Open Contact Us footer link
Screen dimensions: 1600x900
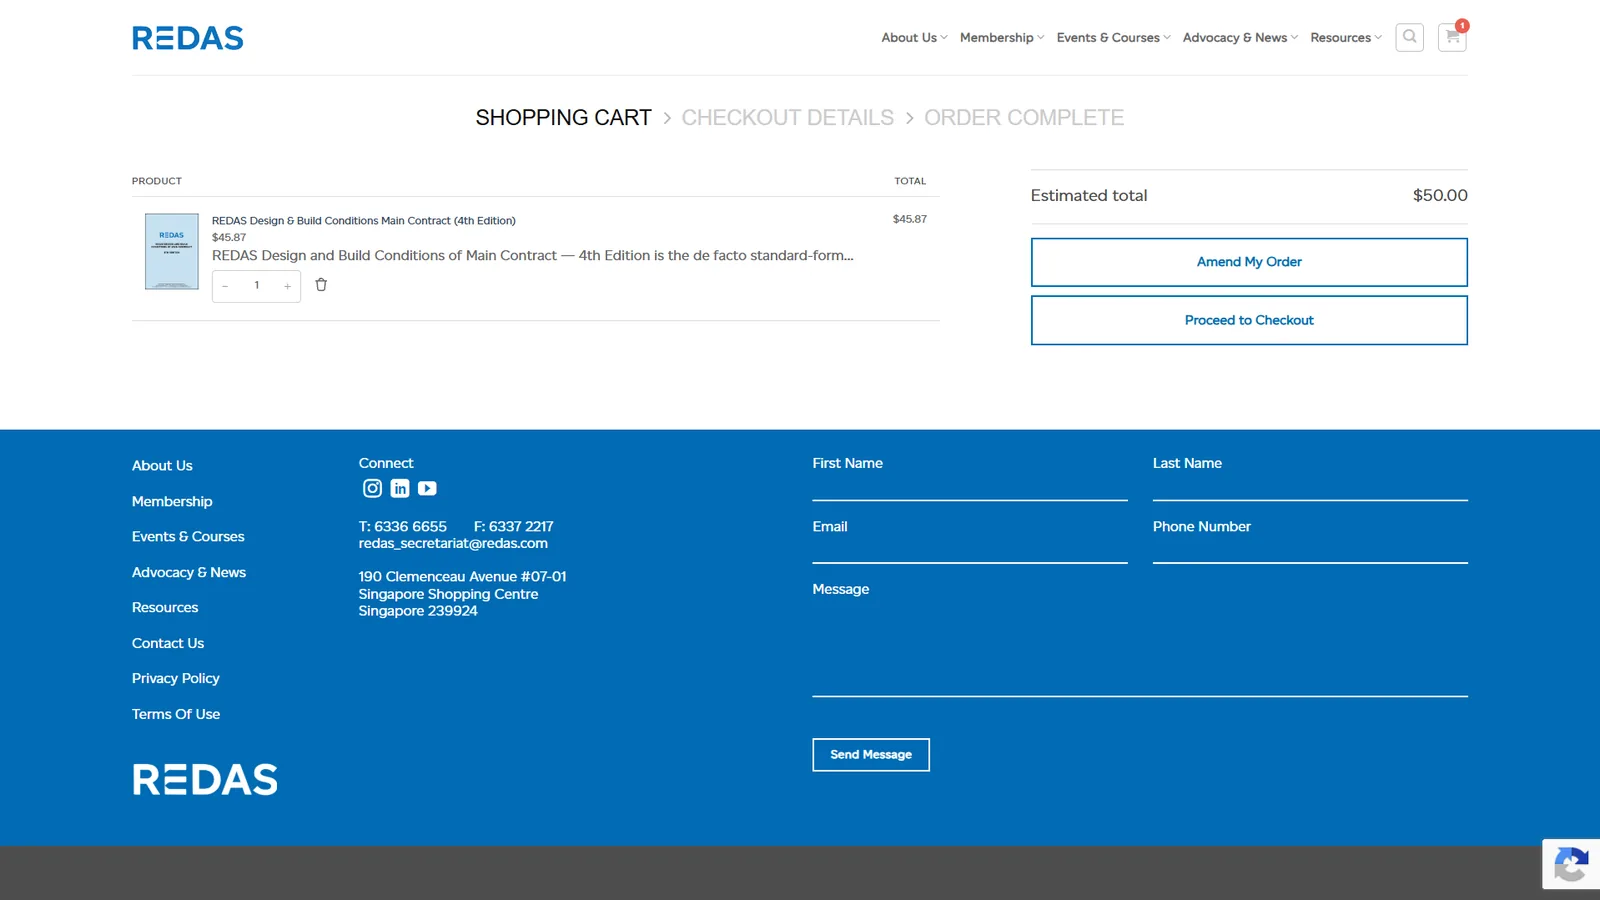[168, 644]
